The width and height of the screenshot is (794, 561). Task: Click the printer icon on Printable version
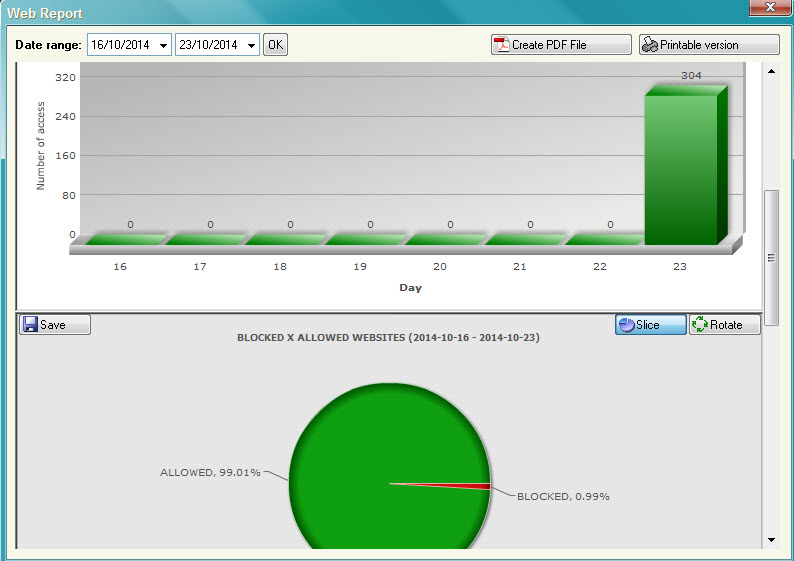tap(650, 45)
